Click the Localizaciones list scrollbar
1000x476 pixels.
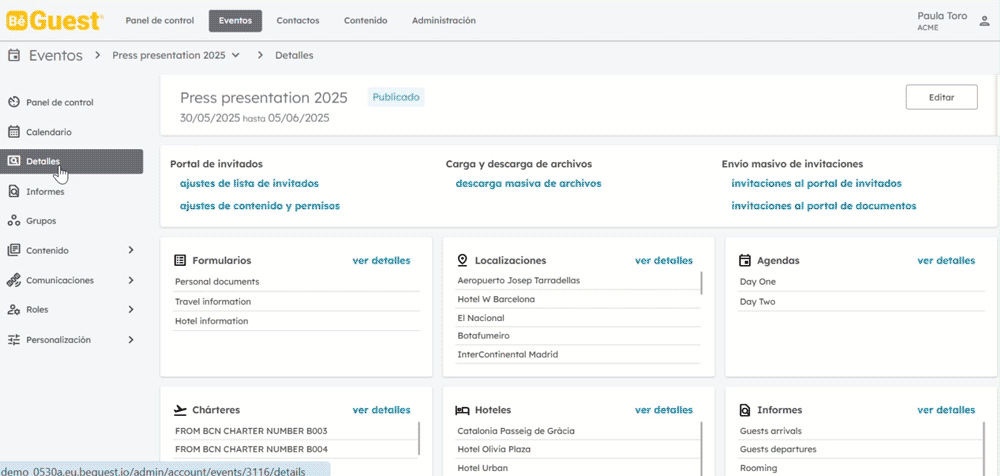pos(702,283)
